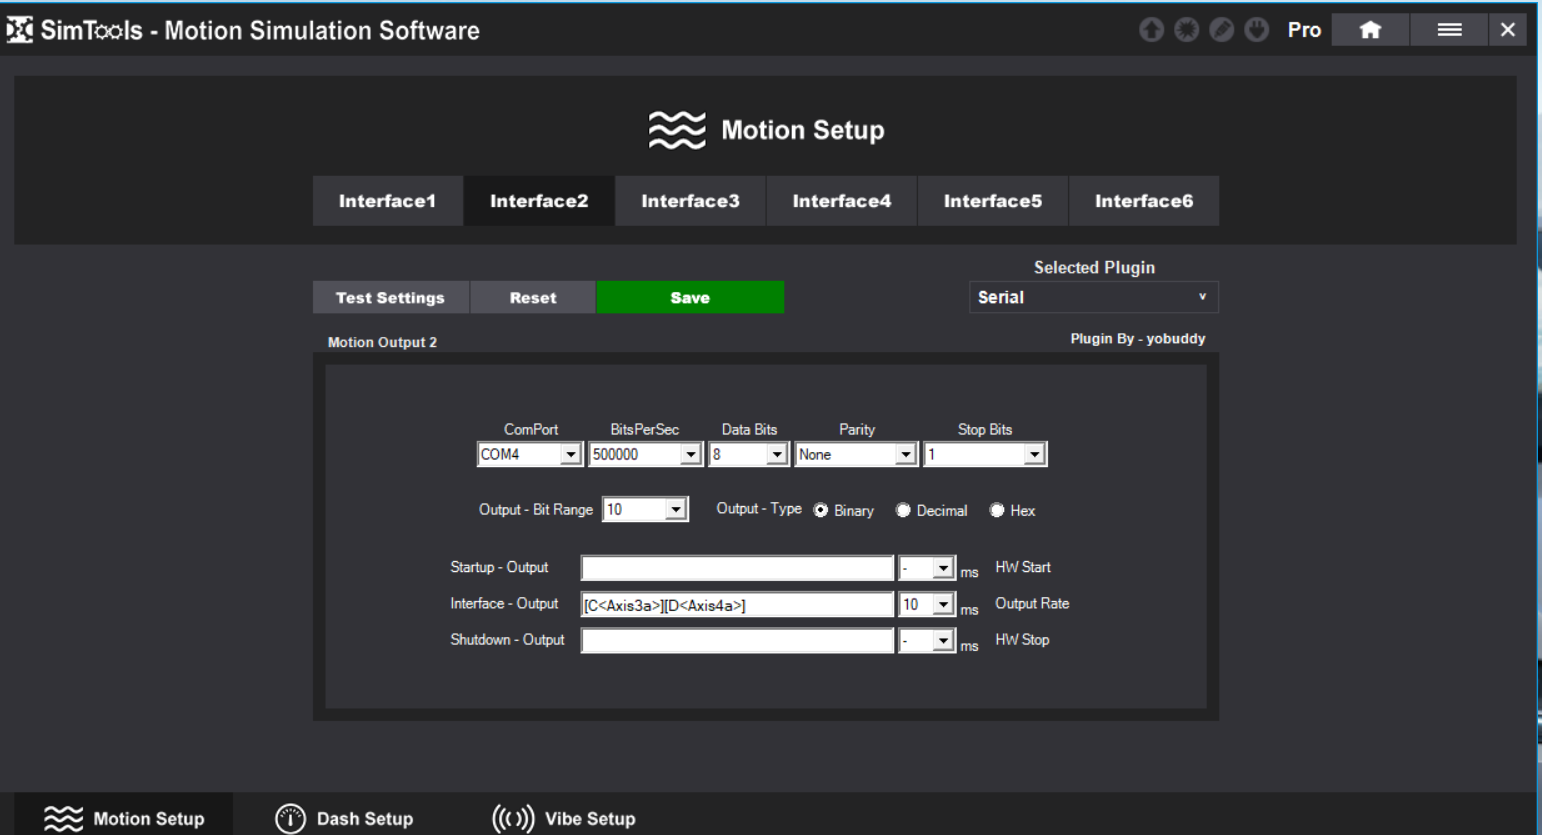Click the 'HW Stop' label
Image resolution: width=1542 pixels, height=835 pixels.
[x=1022, y=639]
